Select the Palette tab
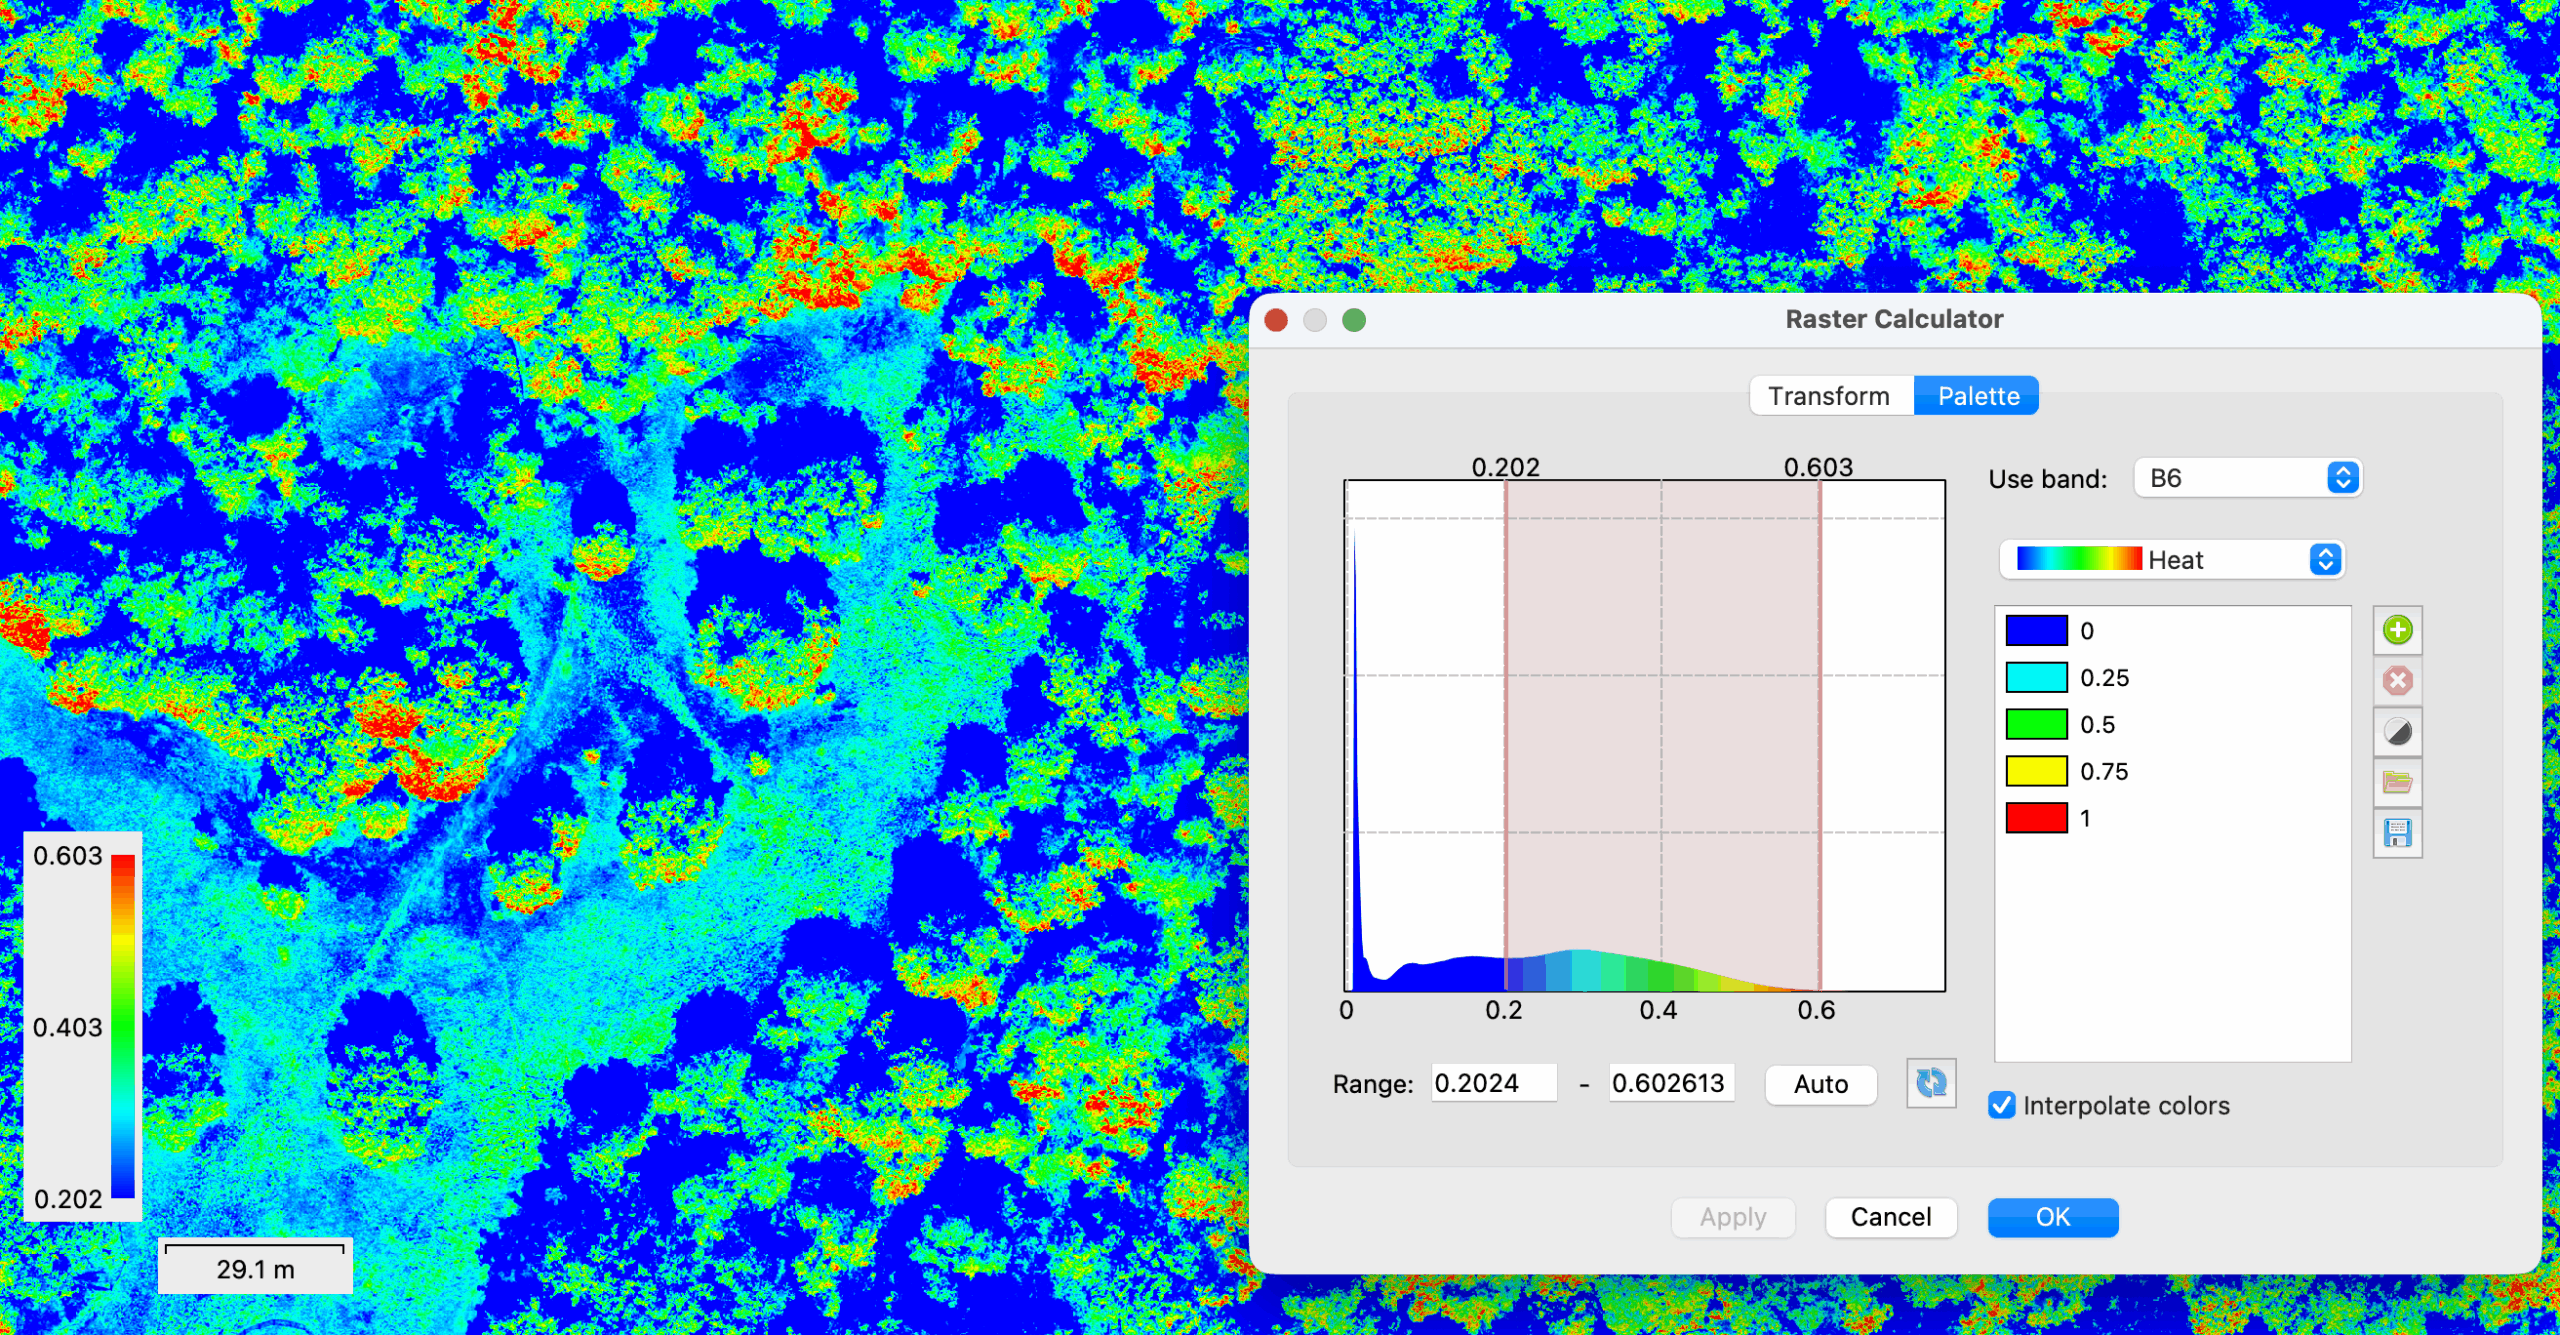This screenshot has height=1335, width=2560. point(1977,396)
